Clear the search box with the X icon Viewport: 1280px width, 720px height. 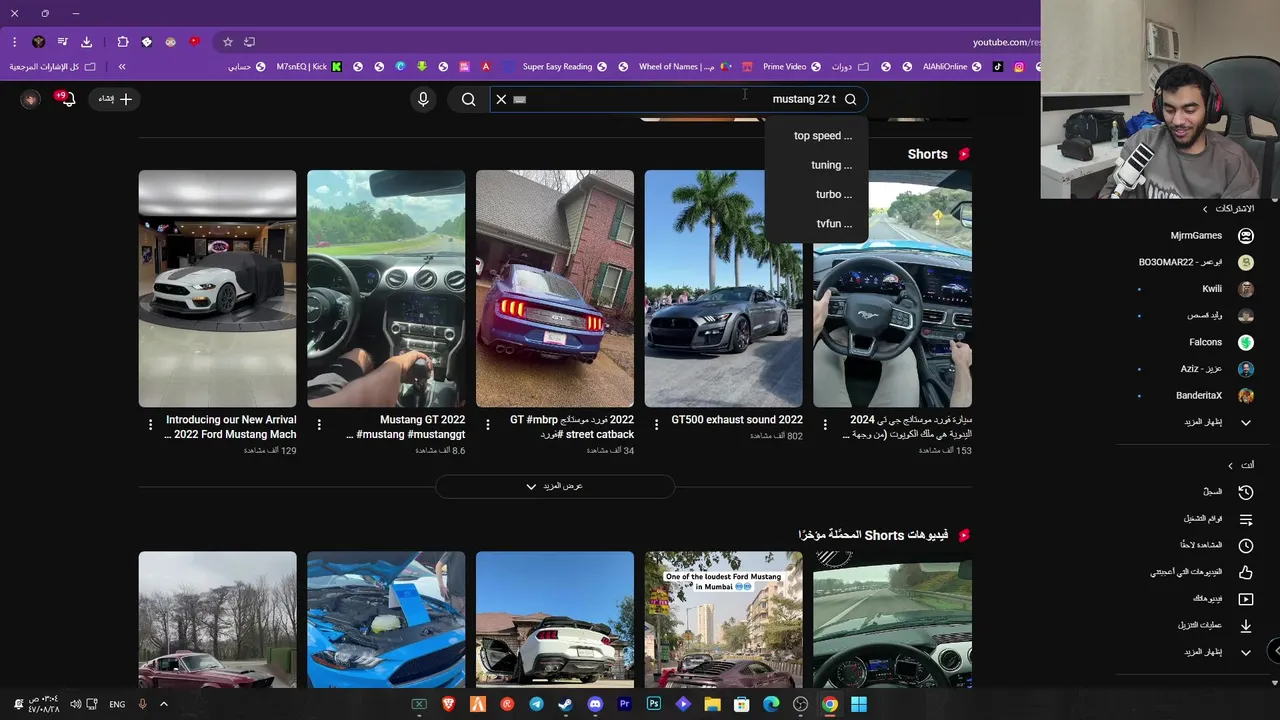[501, 99]
